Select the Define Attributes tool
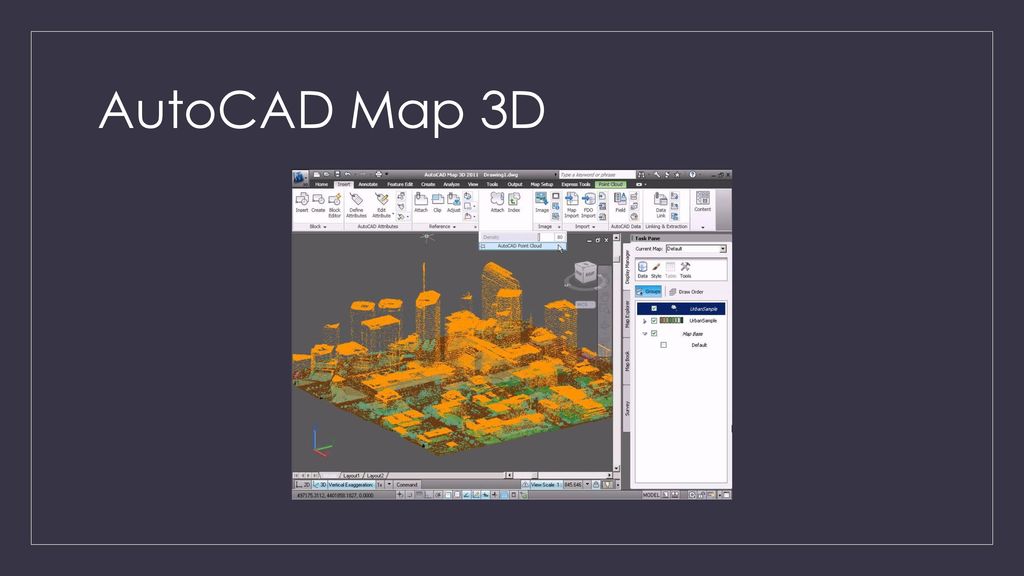Screen dimensions: 1024x576 point(356,204)
